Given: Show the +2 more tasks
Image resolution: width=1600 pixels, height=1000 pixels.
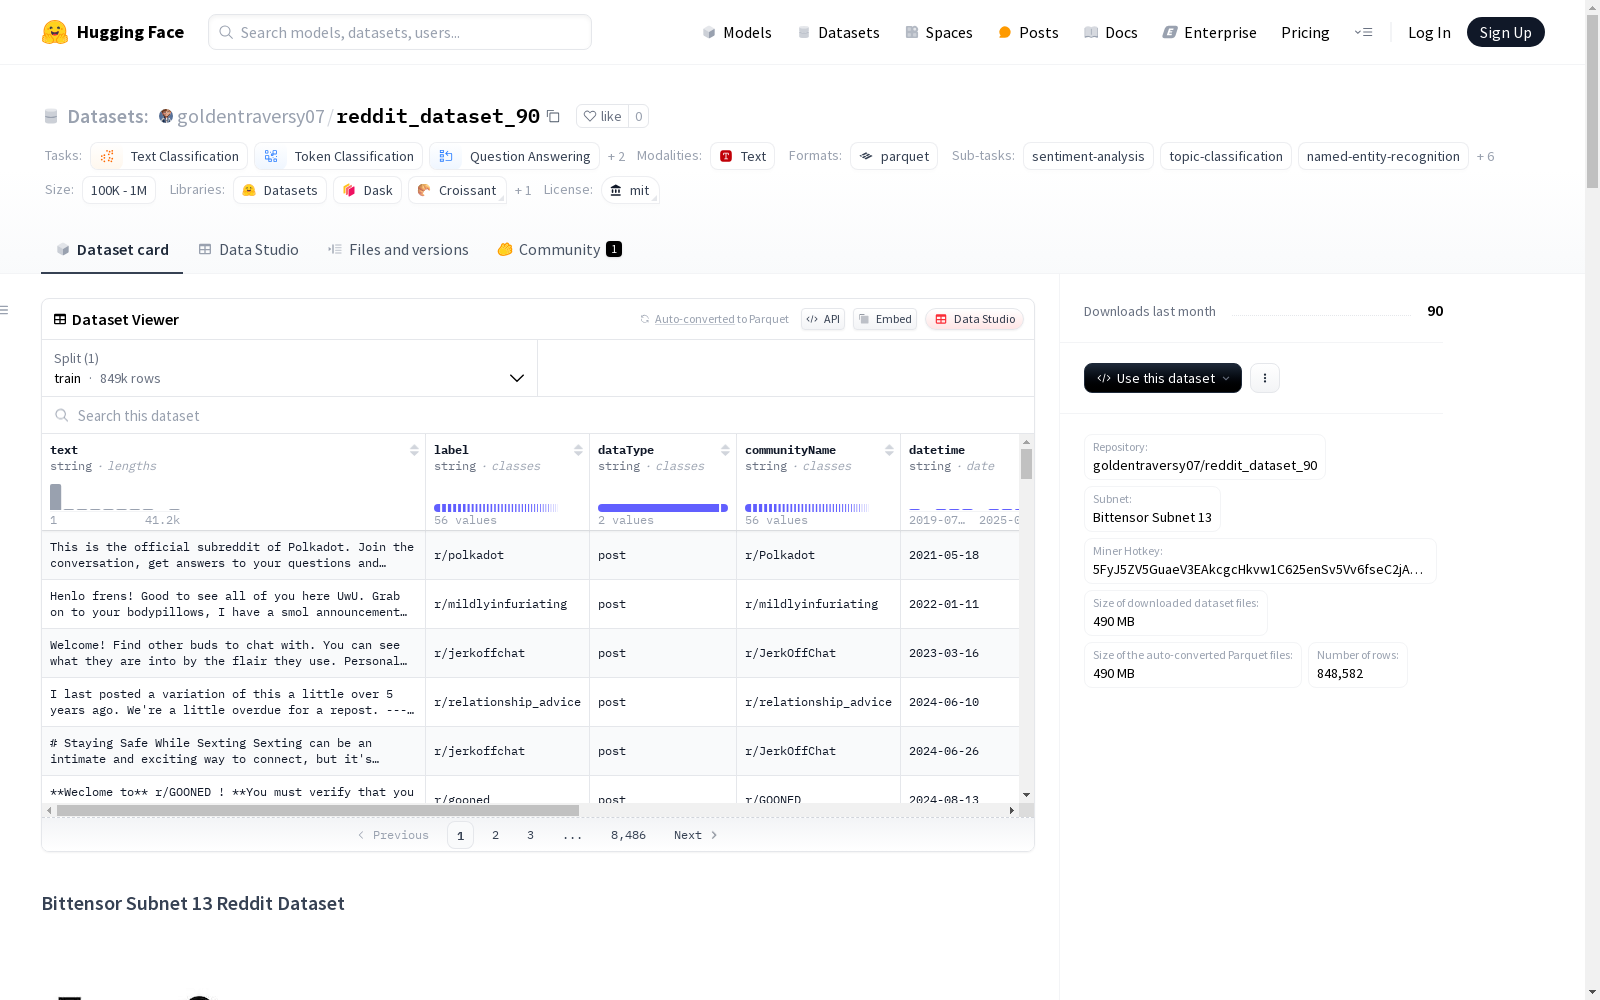Looking at the screenshot, I should pos(616,157).
